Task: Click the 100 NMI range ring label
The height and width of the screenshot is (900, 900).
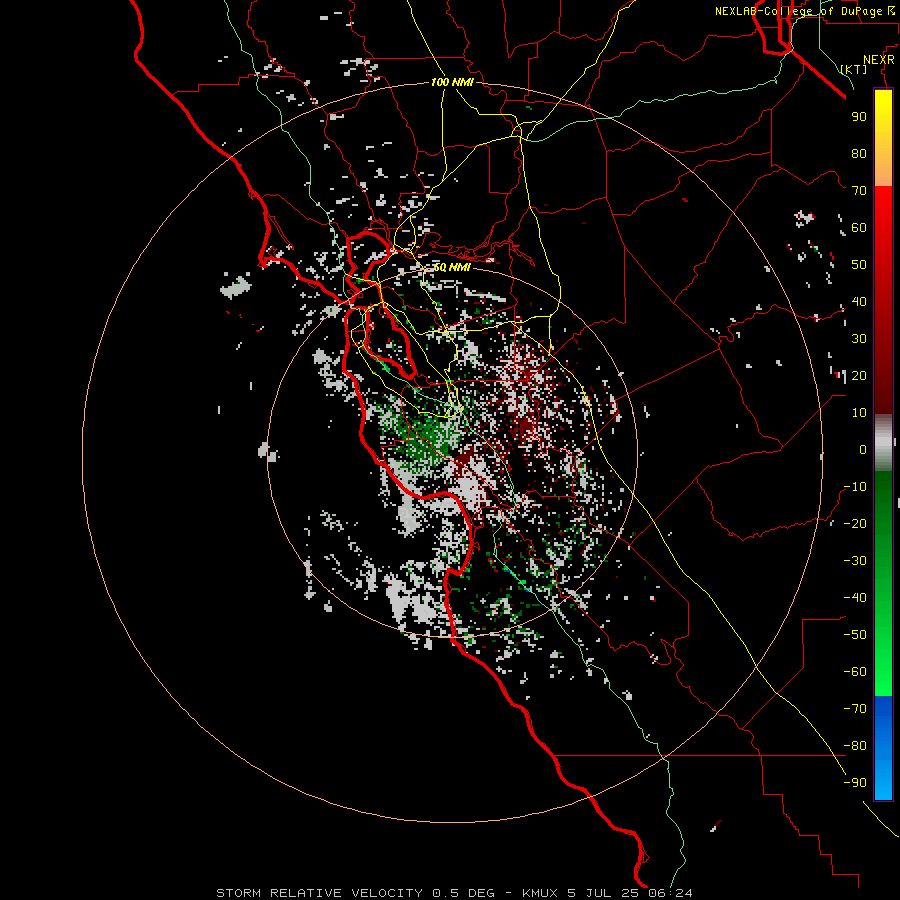Action: (452, 82)
